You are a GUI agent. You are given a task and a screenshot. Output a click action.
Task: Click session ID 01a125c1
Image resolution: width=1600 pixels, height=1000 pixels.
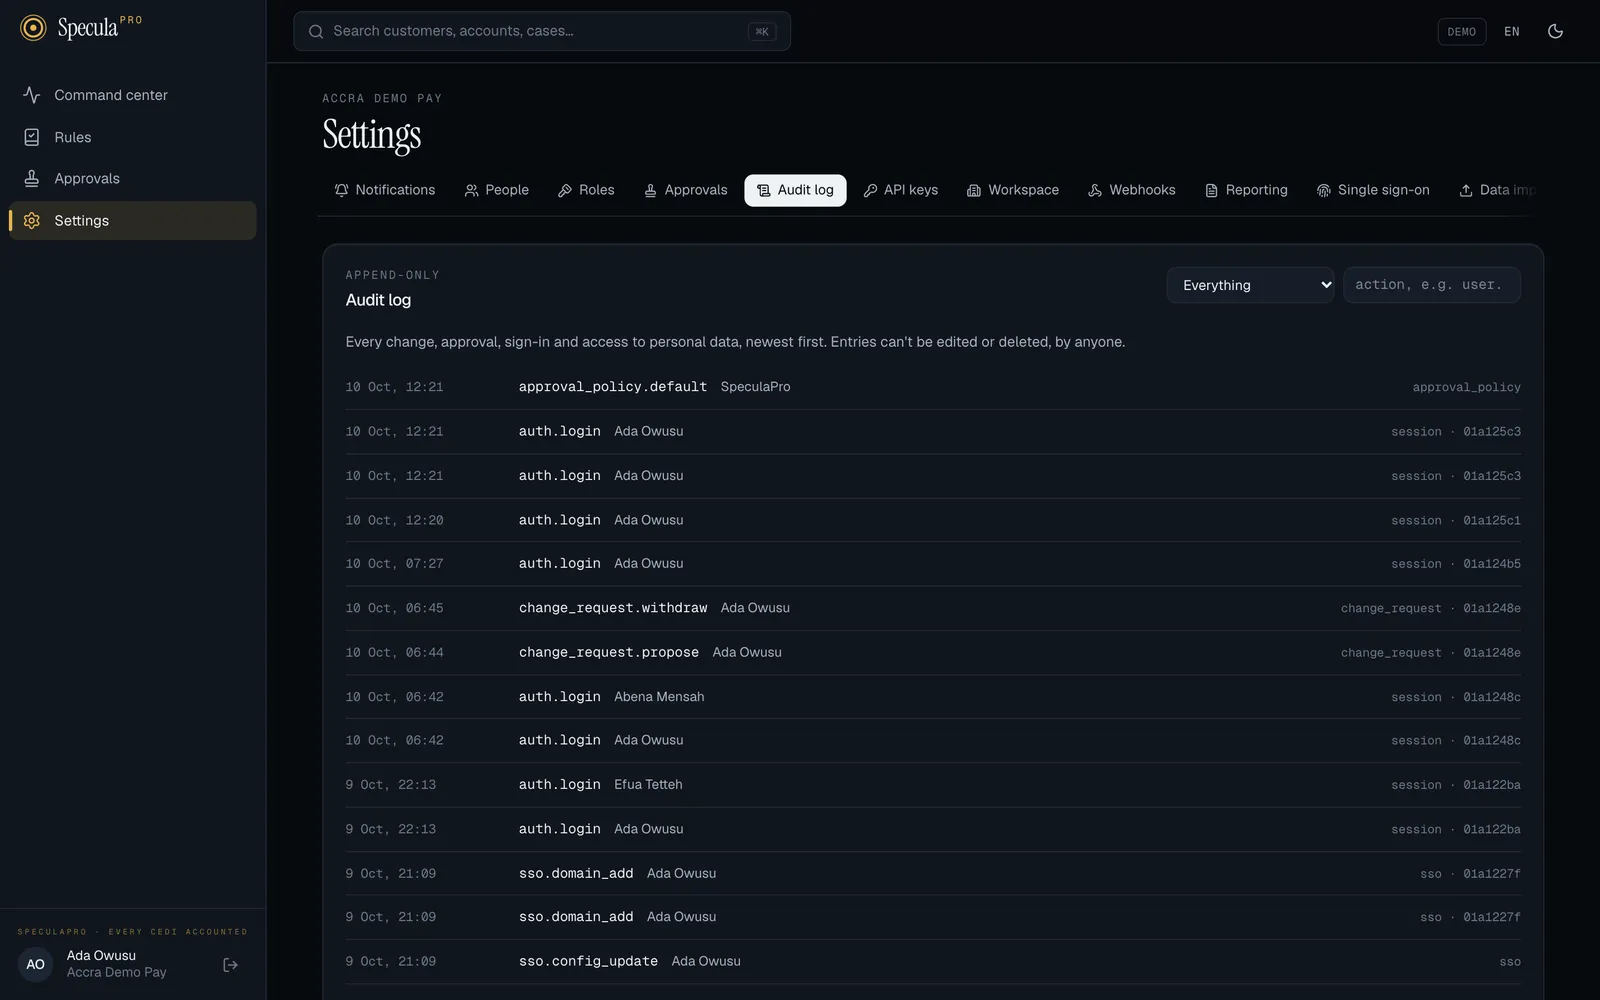[1491, 520]
